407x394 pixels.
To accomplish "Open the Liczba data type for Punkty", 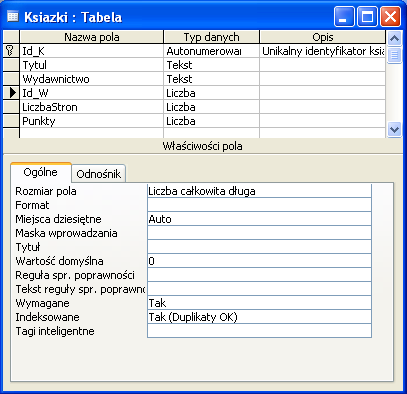I will 211,121.
